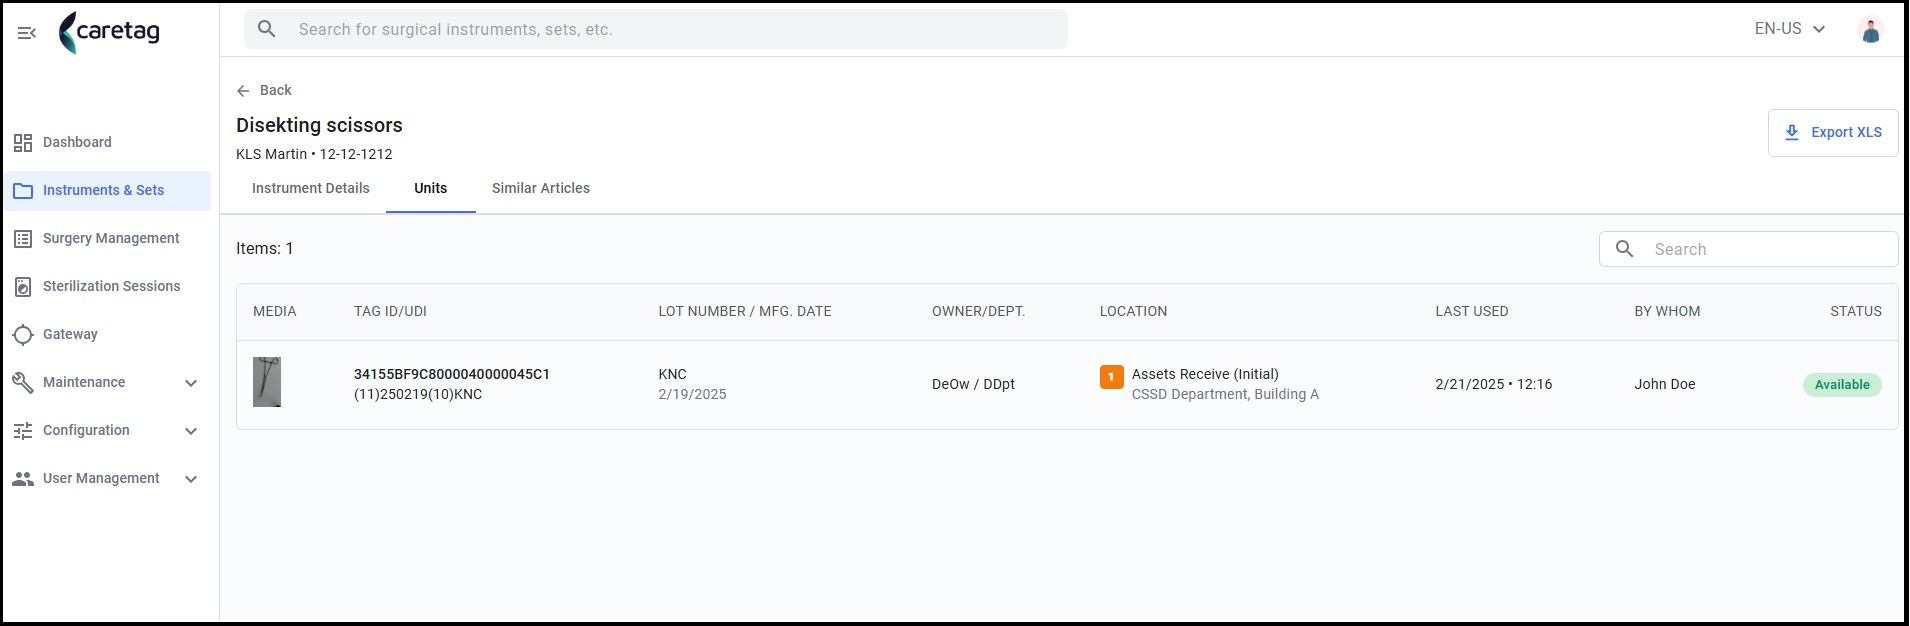The image size is (1910, 626).
Task: Switch to the Instrument Details tab
Action: click(x=311, y=188)
